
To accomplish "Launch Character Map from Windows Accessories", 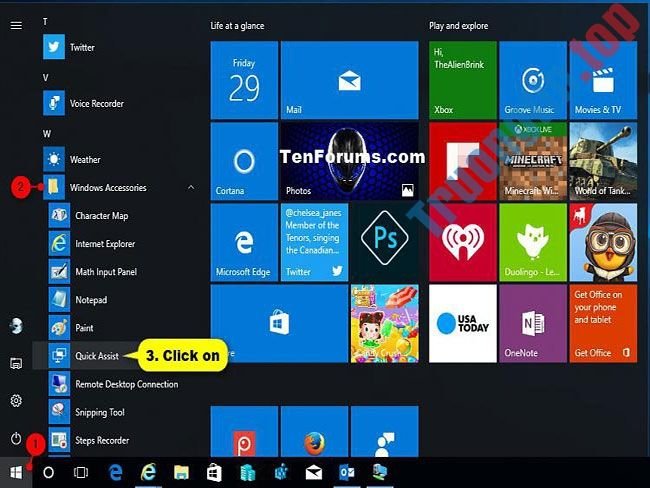I will click(101, 216).
